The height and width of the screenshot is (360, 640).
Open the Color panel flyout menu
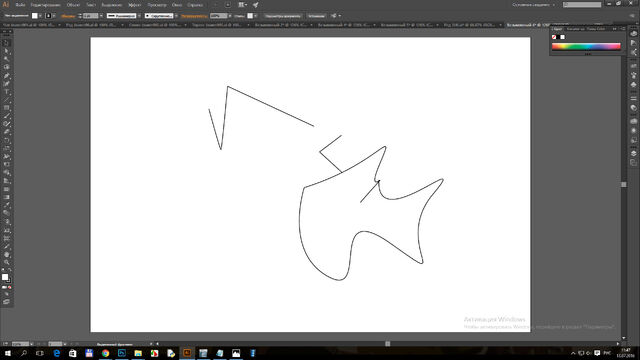[623, 29]
